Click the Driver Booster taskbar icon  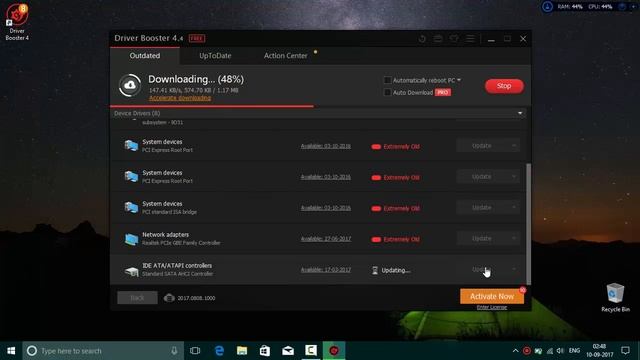[334, 351]
